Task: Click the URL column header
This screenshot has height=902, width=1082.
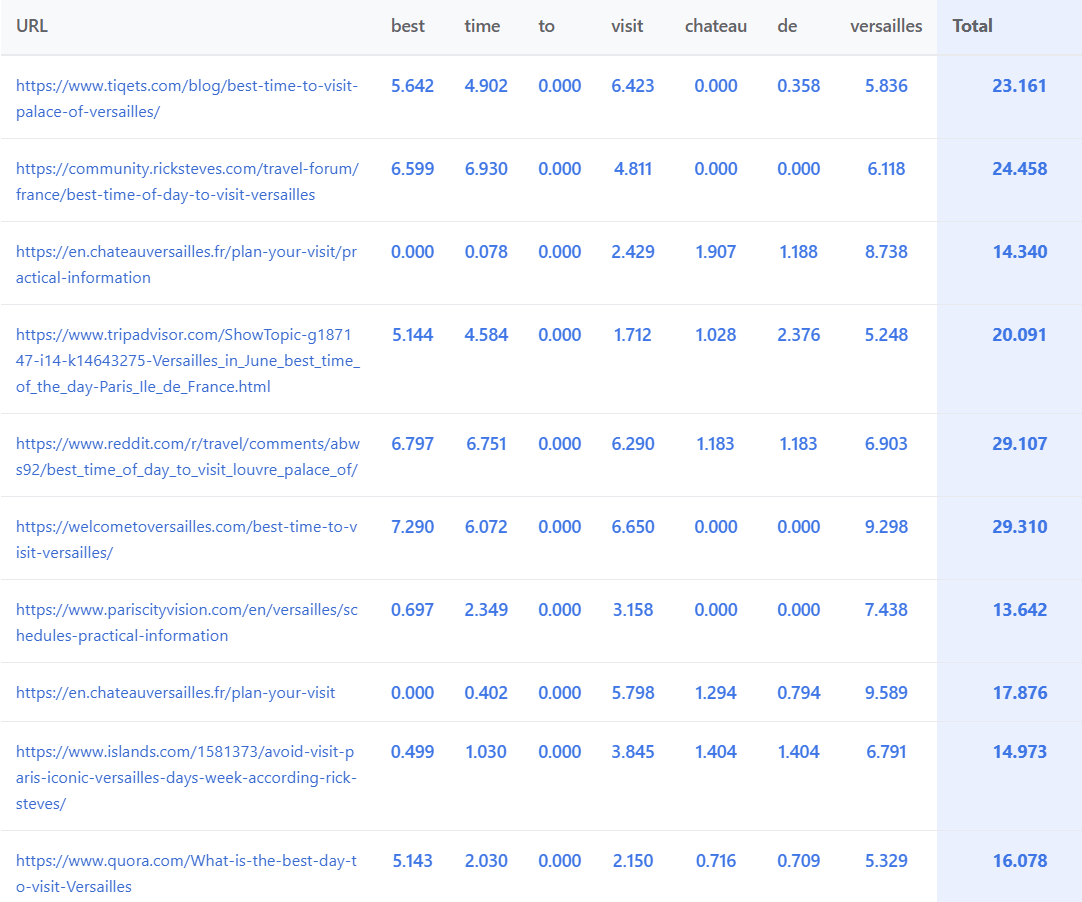Action: point(32,26)
